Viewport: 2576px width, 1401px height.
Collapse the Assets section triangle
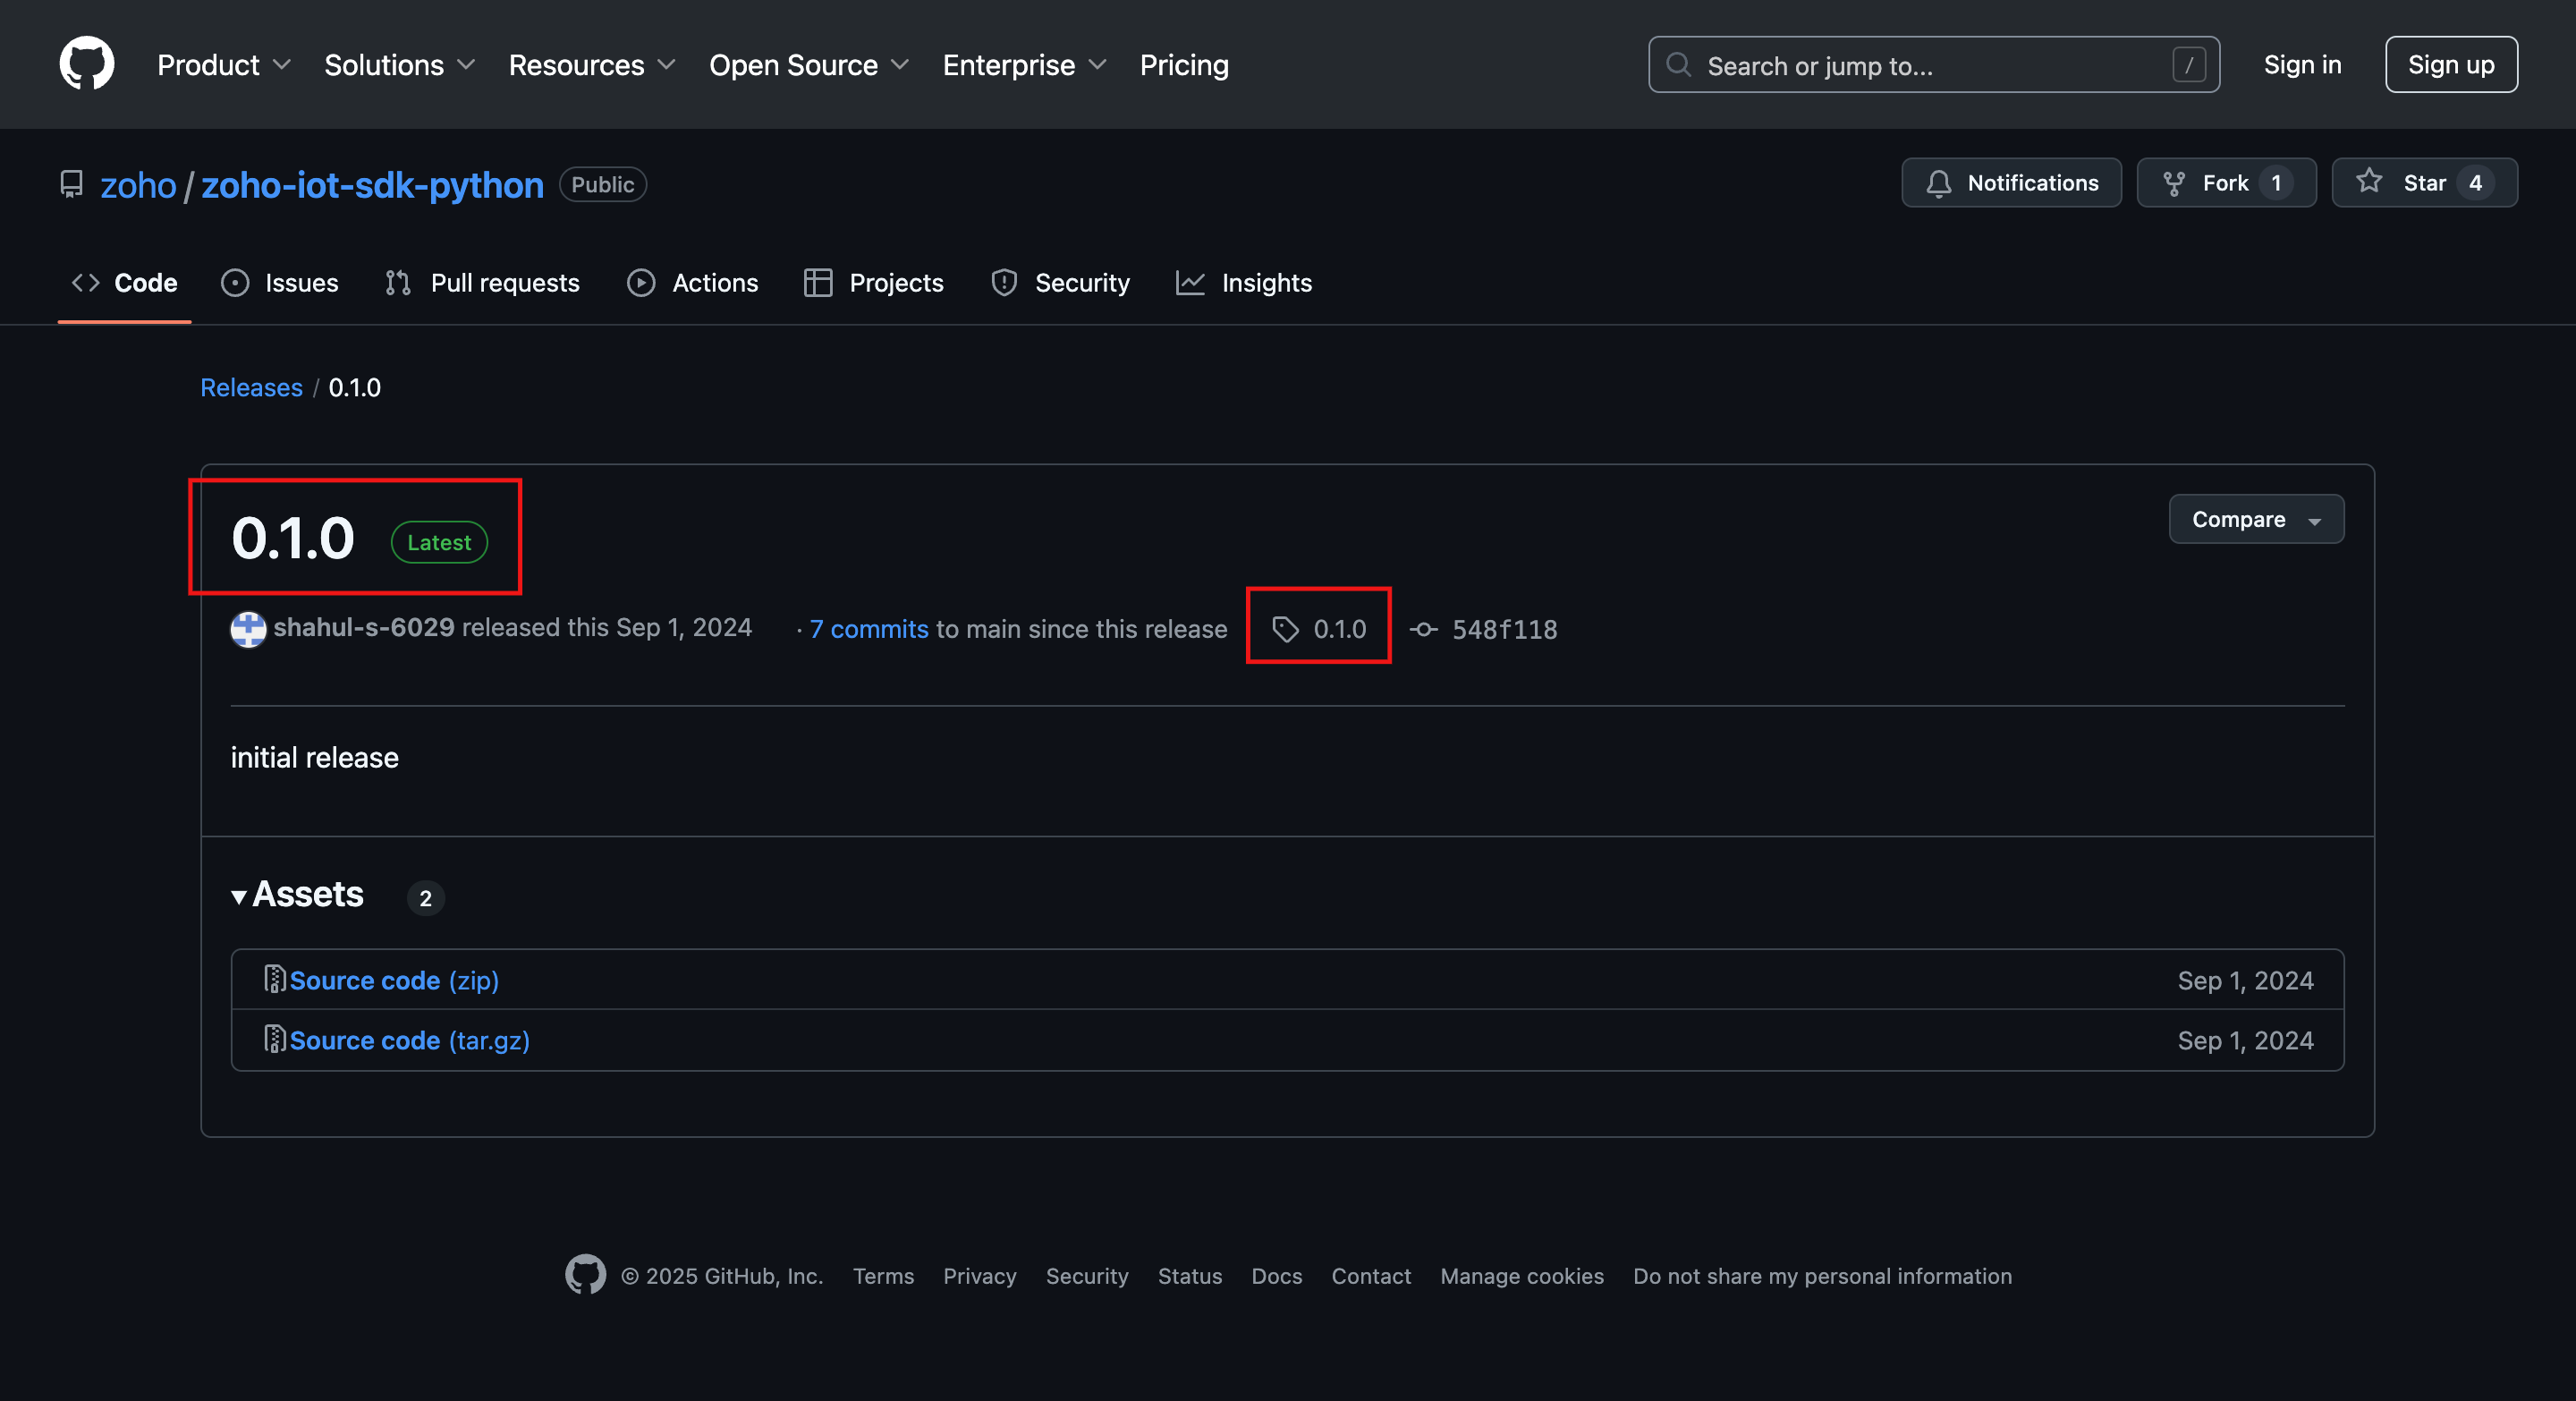coord(239,896)
